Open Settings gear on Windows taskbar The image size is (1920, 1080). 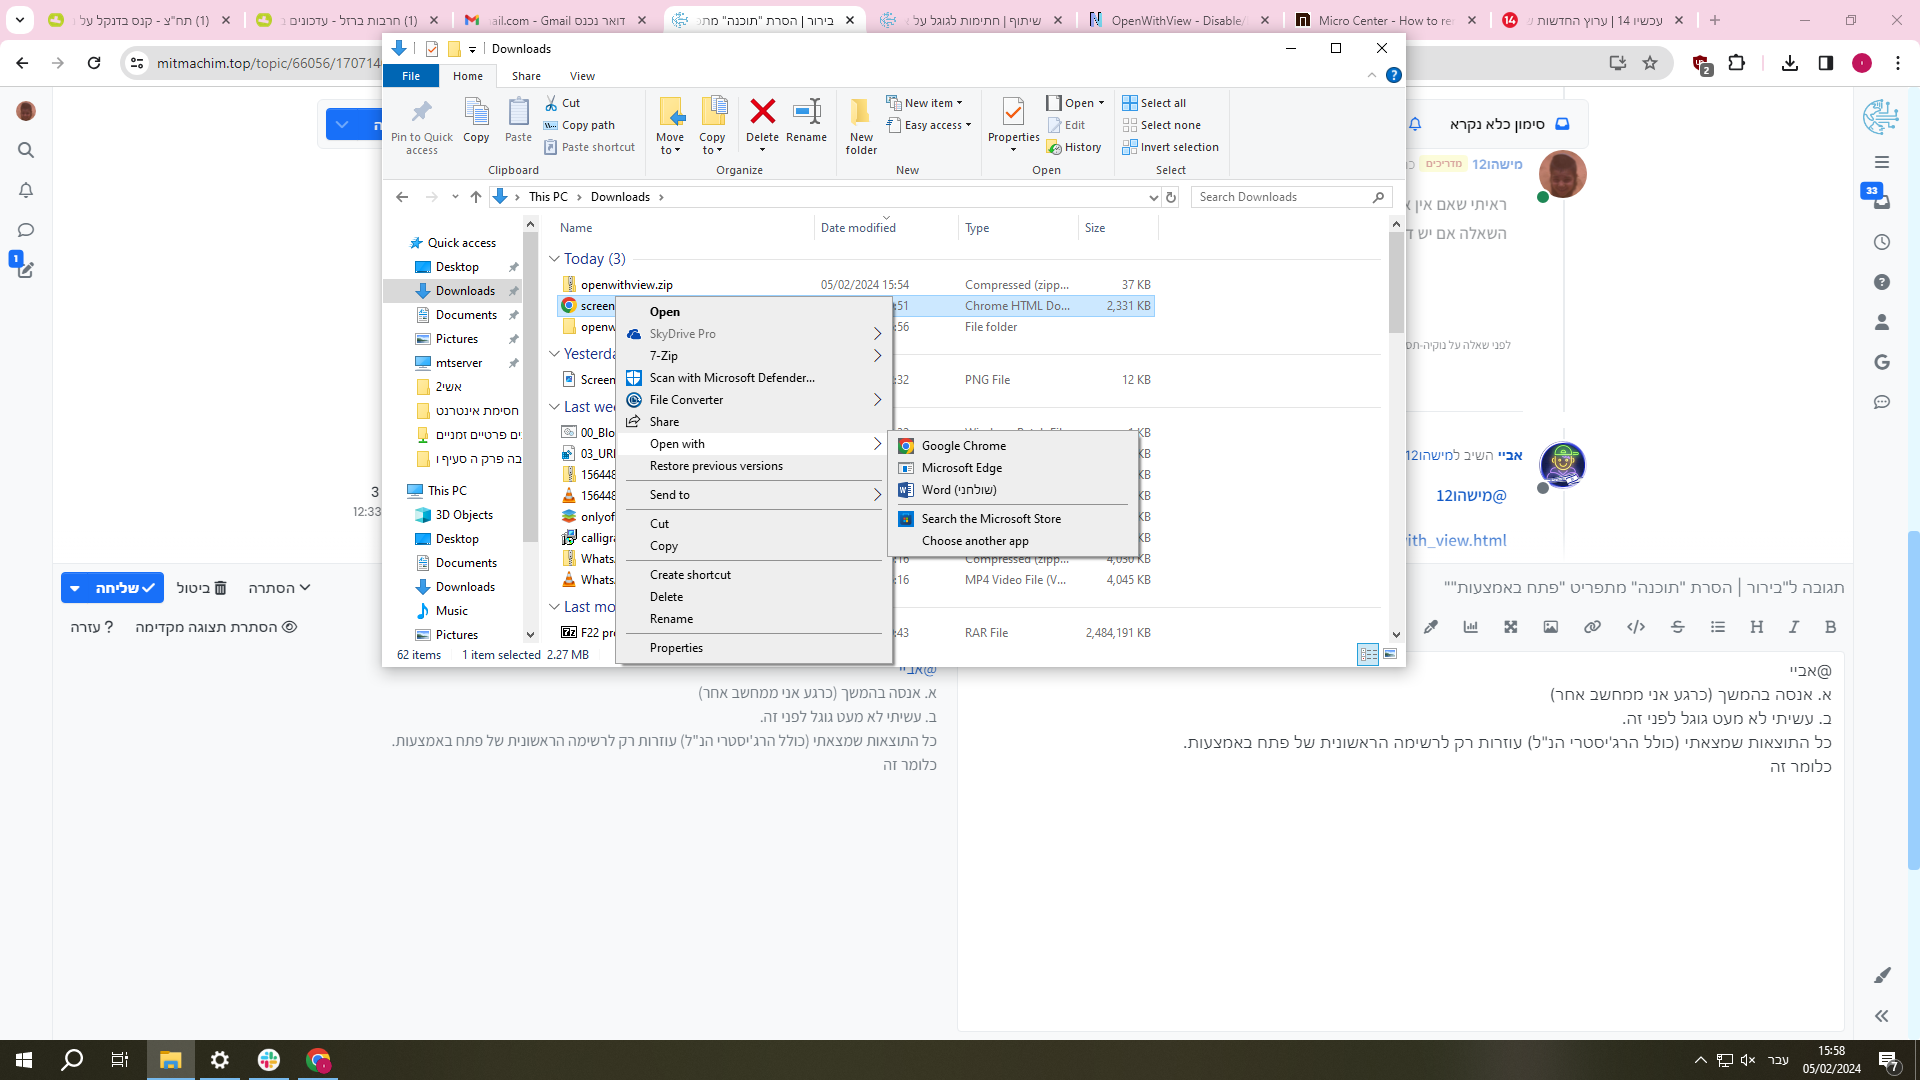(220, 1060)
